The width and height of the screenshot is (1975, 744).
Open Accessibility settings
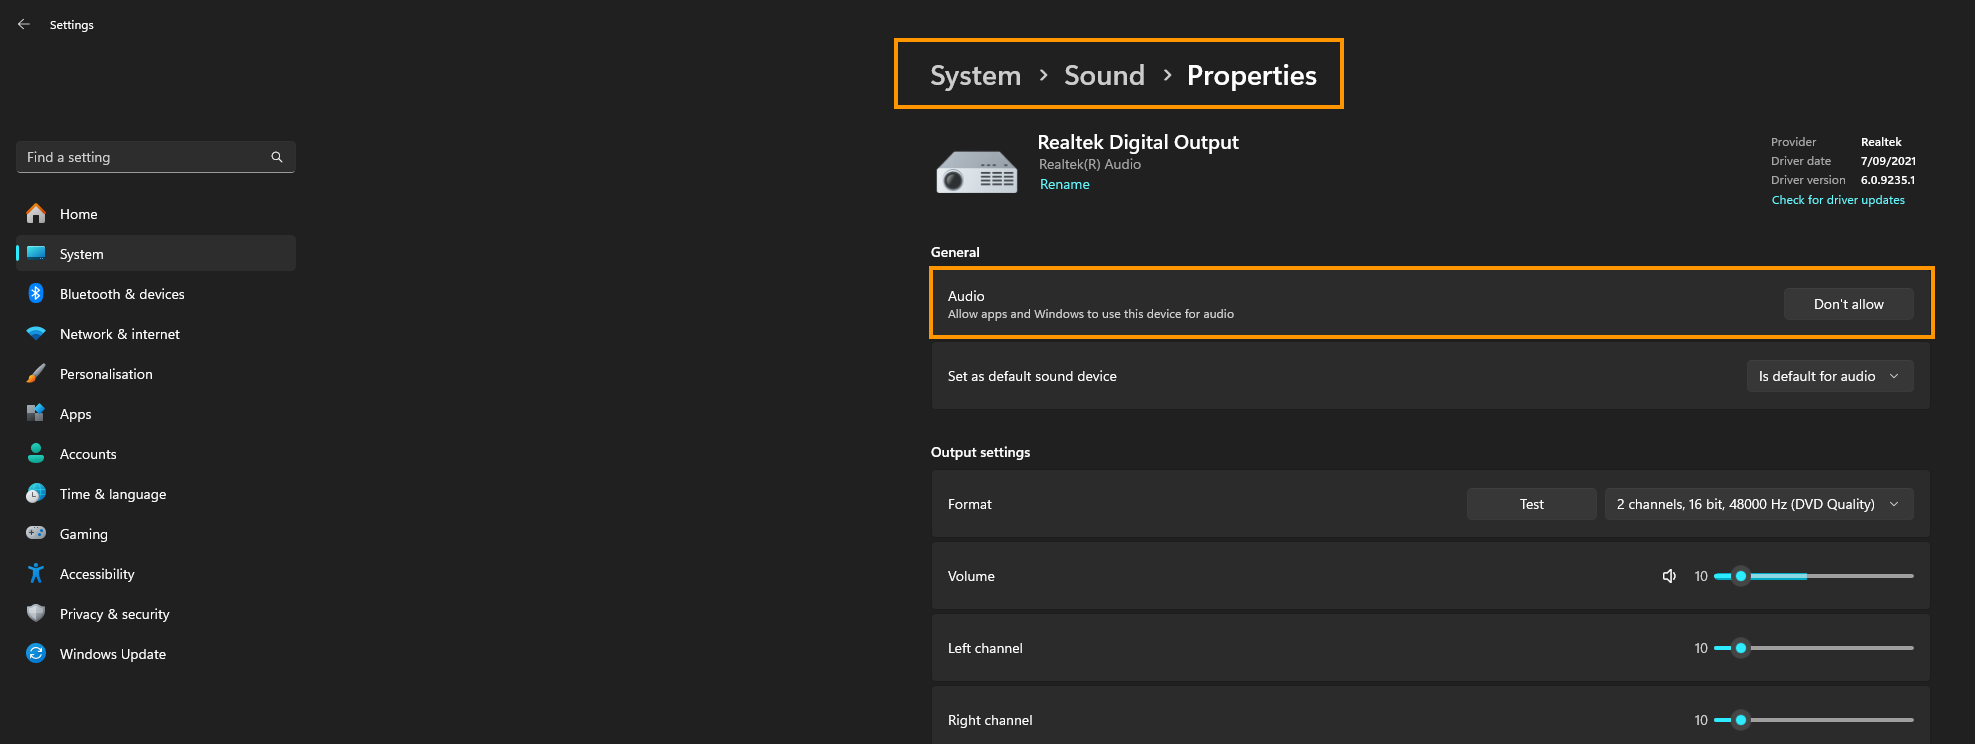pos(156,574)
